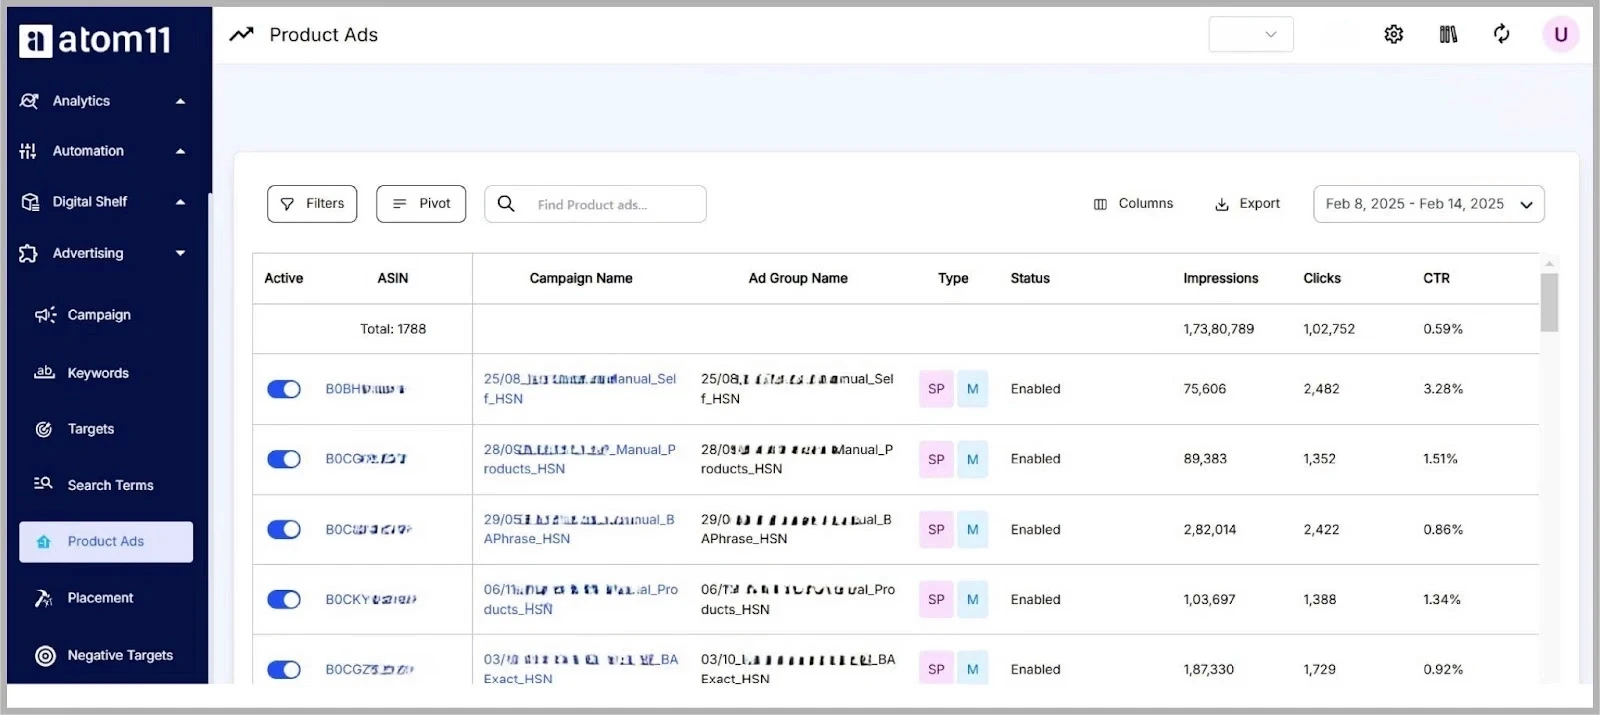Click the SP badge in the 75,606 row
Image resolution: width=1600 pixels, height=715 pixels.
coord(936,389)
